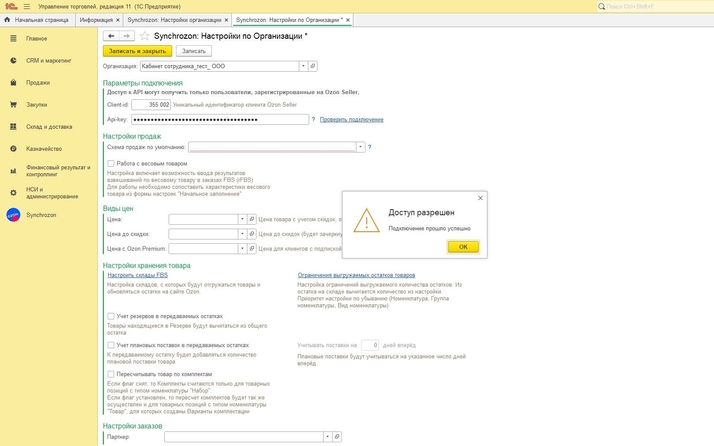Expand the Организация dropdown list
Viewport: 714px width, 446px height.
(301, 66)
